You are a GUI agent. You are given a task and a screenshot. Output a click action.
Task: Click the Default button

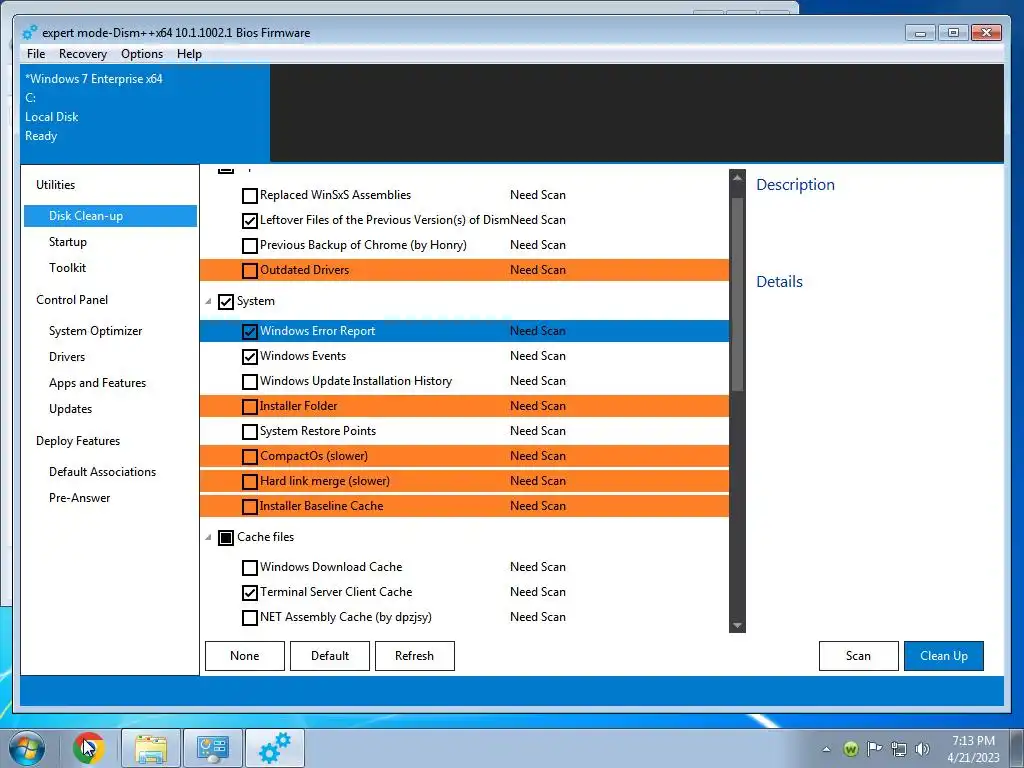330,656
